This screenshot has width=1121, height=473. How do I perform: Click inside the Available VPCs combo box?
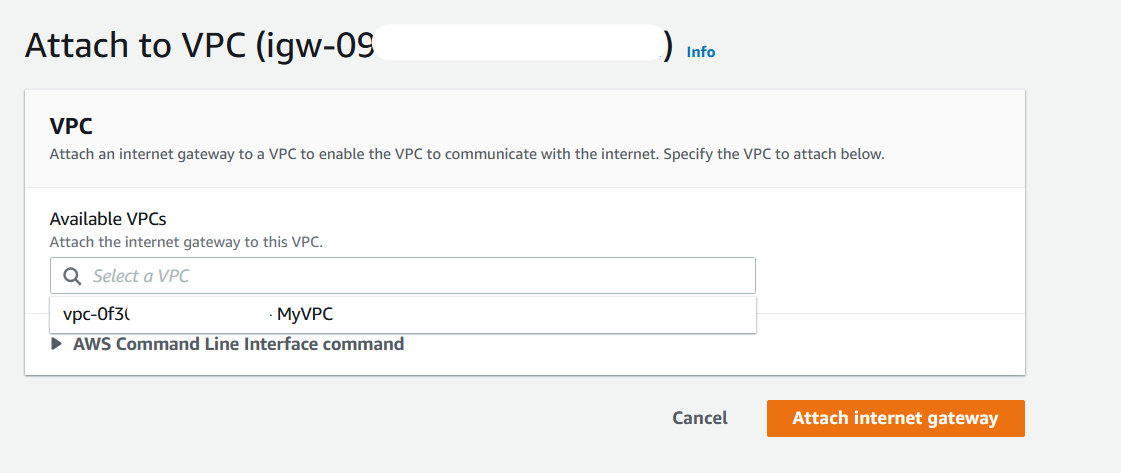tap(403, 275)
